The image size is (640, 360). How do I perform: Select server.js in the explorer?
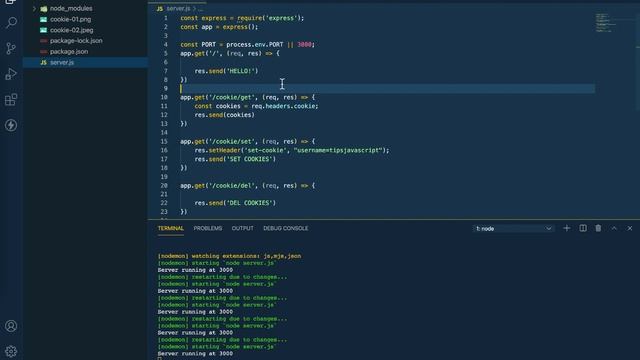tap(85, 62)
